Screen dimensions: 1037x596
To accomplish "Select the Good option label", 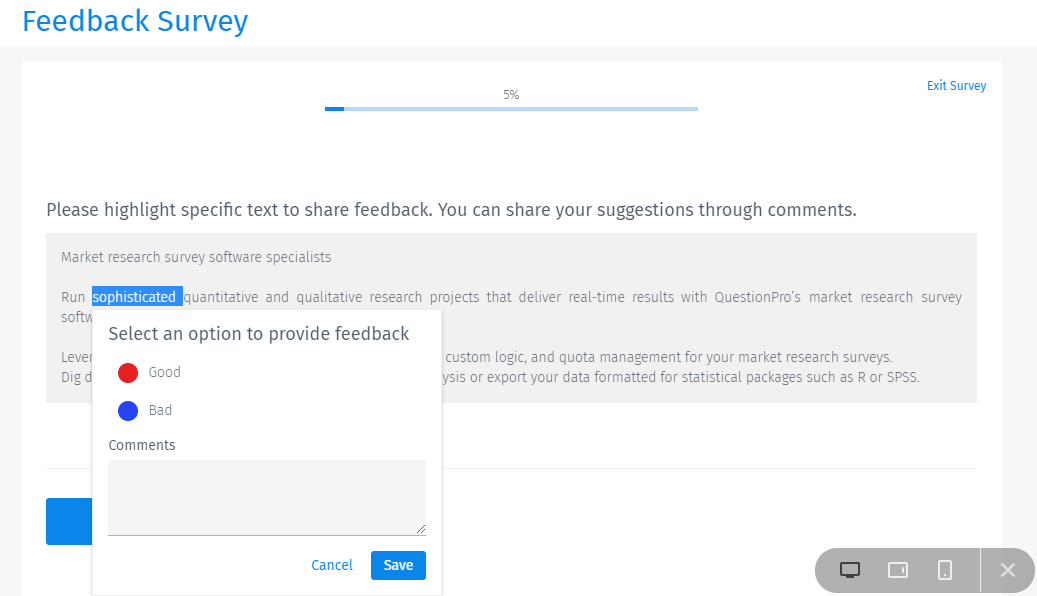I will [164, 372].
